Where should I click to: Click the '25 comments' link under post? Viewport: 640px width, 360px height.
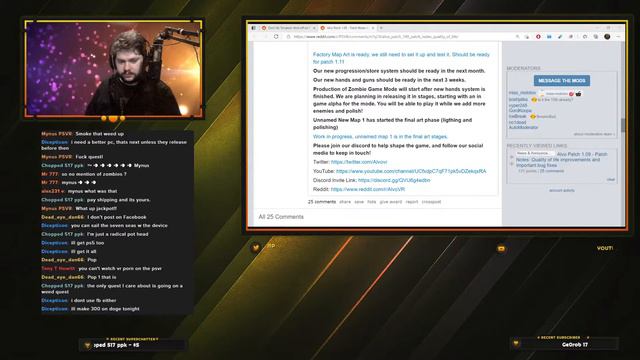[322, 202]
